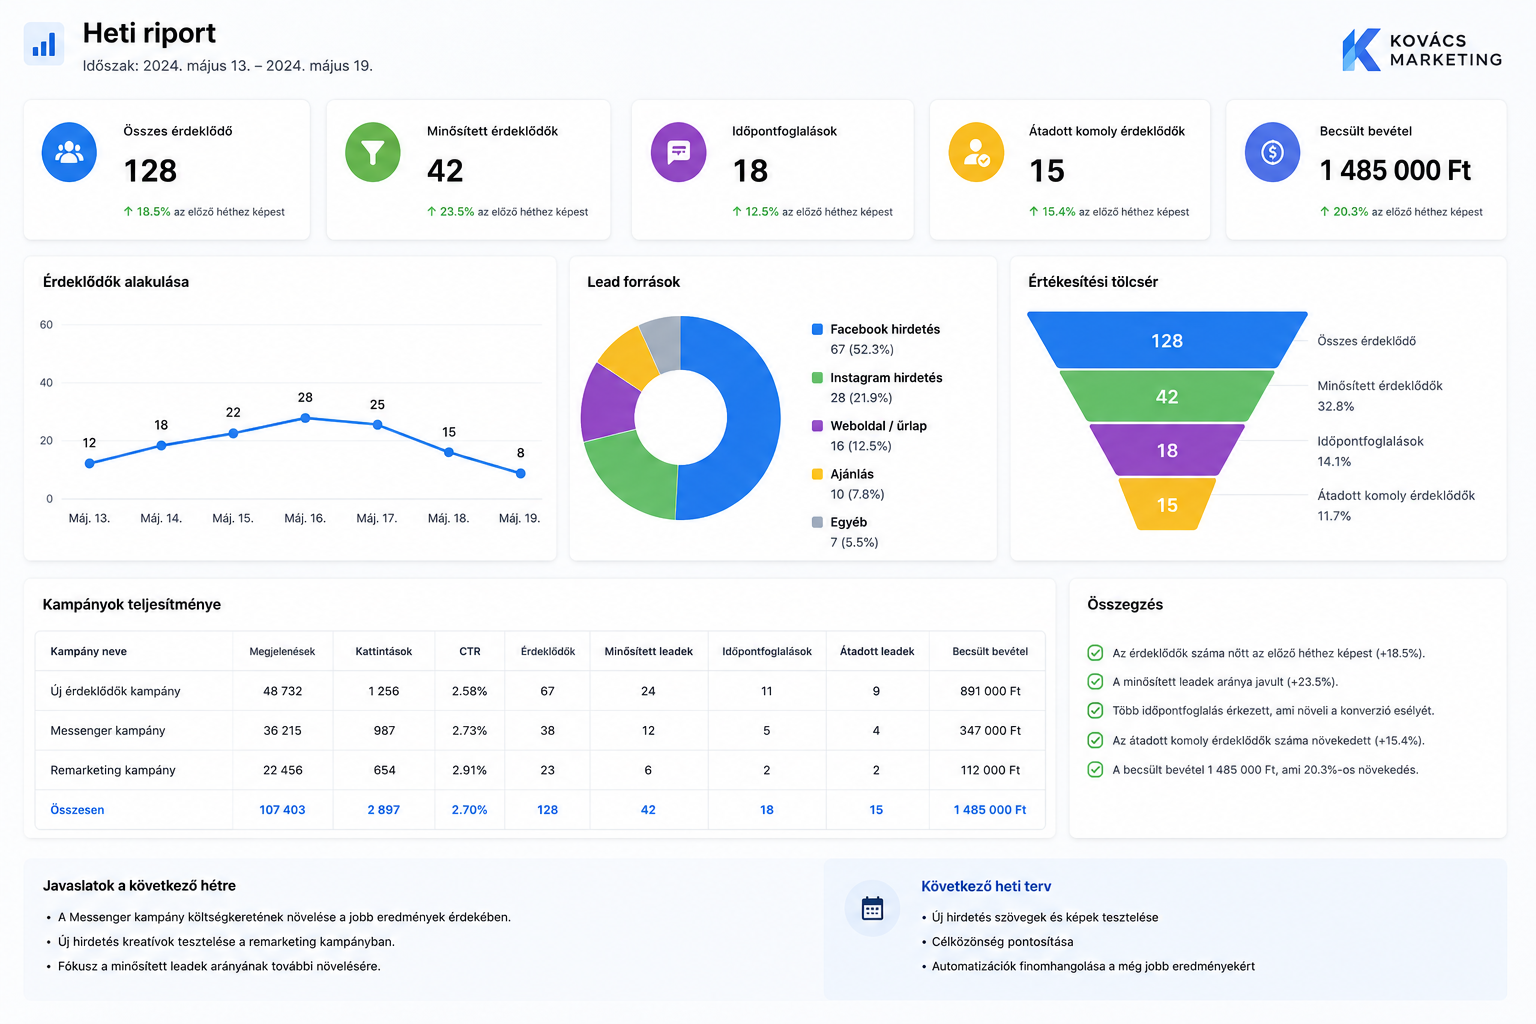The height and width of the screenshot is (1024, 1536).
Task: Click checkmark beside 'Az érdeklődők száma nőtt'
Action: [x=1095, y=653]
